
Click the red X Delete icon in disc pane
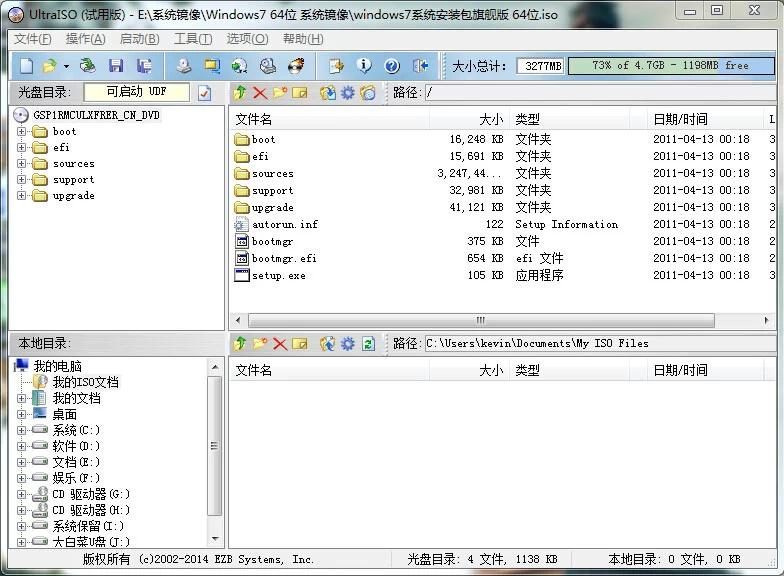point(260,92)
